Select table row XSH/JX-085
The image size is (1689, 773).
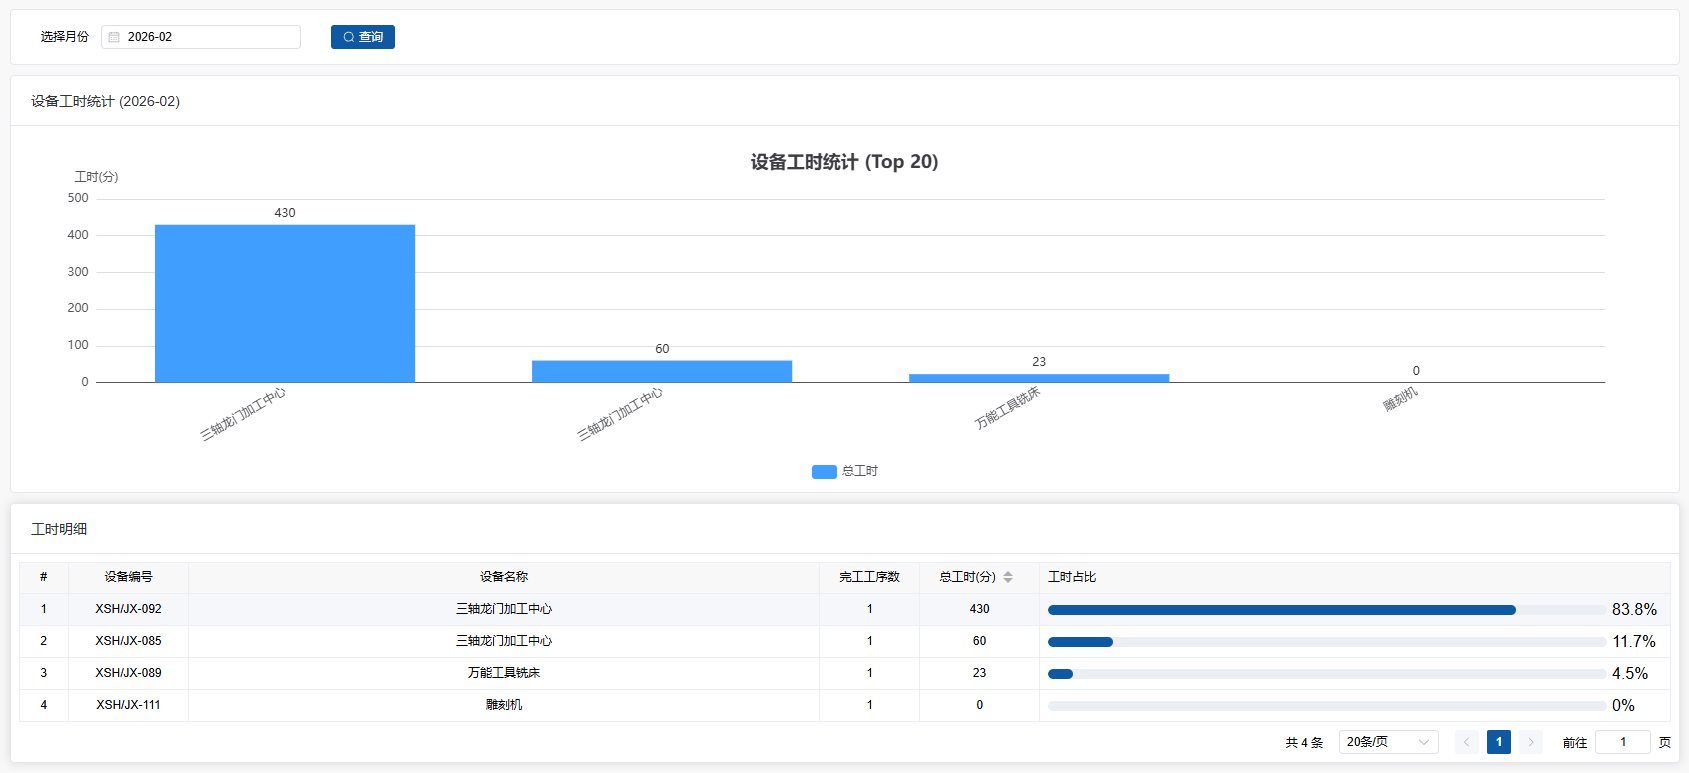click(x=129, y=641)
